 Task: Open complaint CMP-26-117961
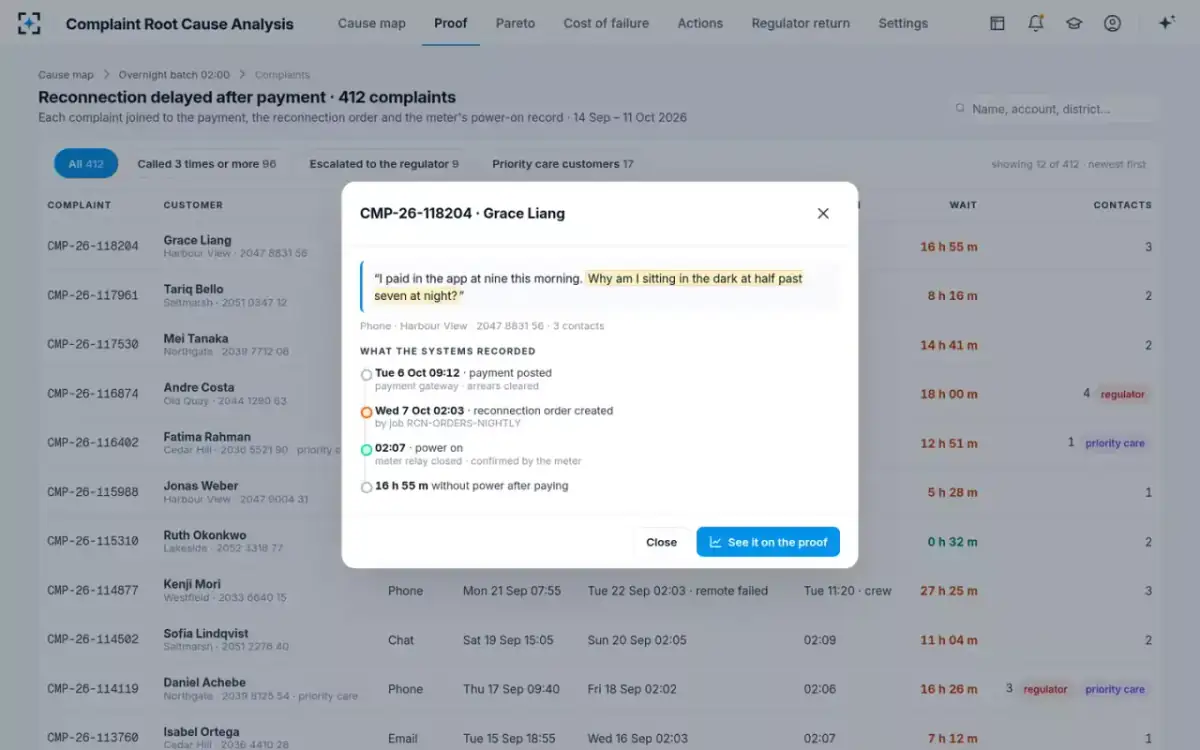[93, 296]
